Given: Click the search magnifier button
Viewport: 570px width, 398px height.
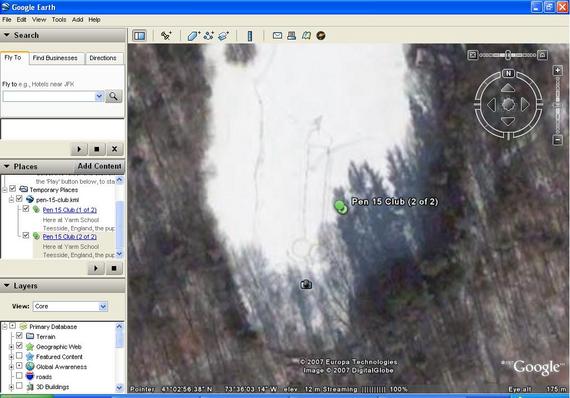Looking at the screenshot, I should [x=113, y=96].
